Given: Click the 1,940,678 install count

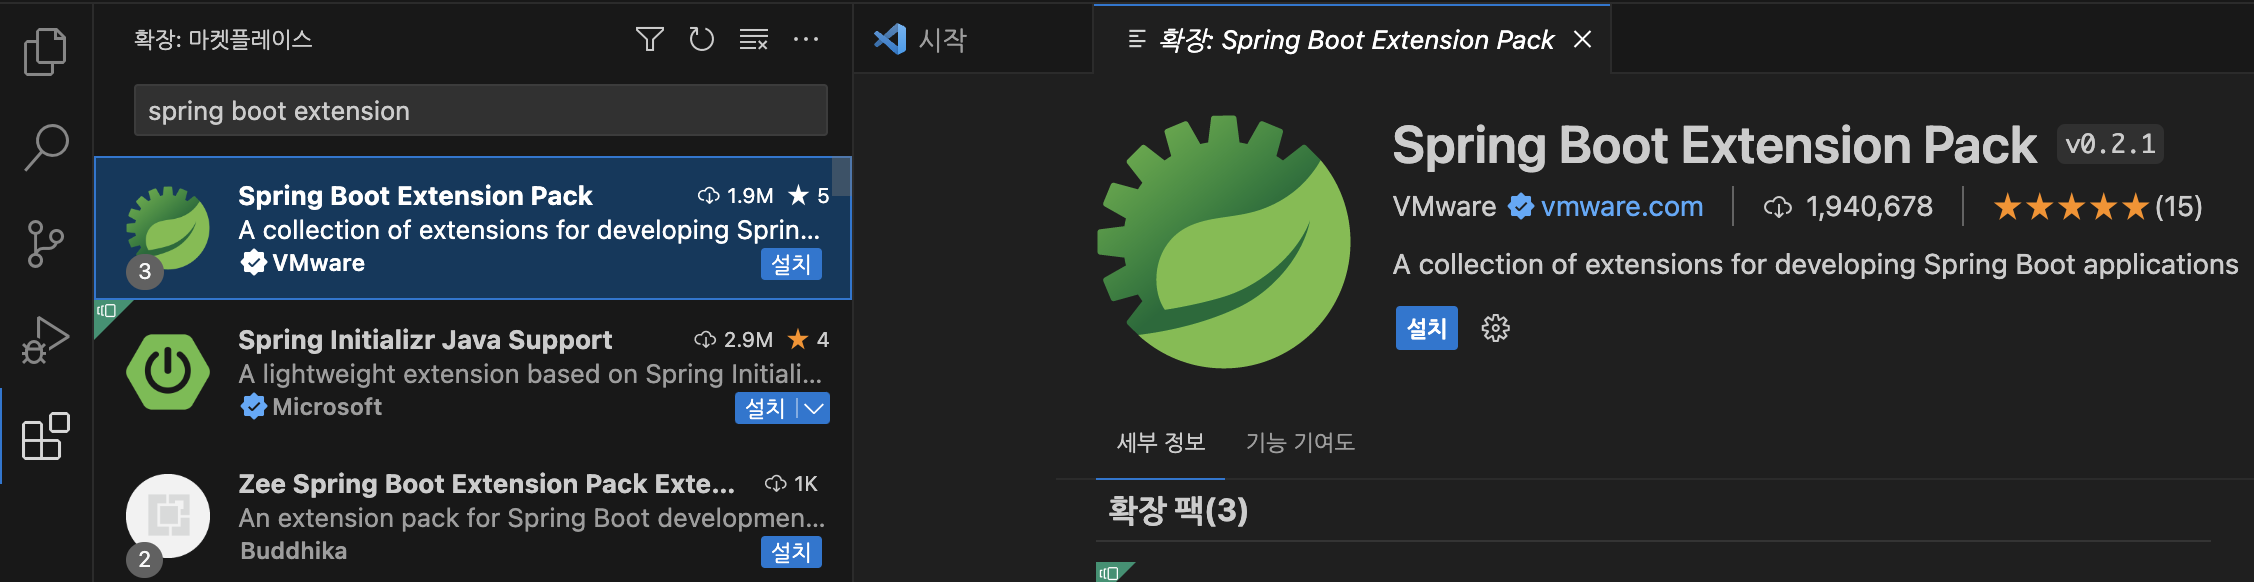Looking at the screenshot, I should click(x=1848, y=207).
